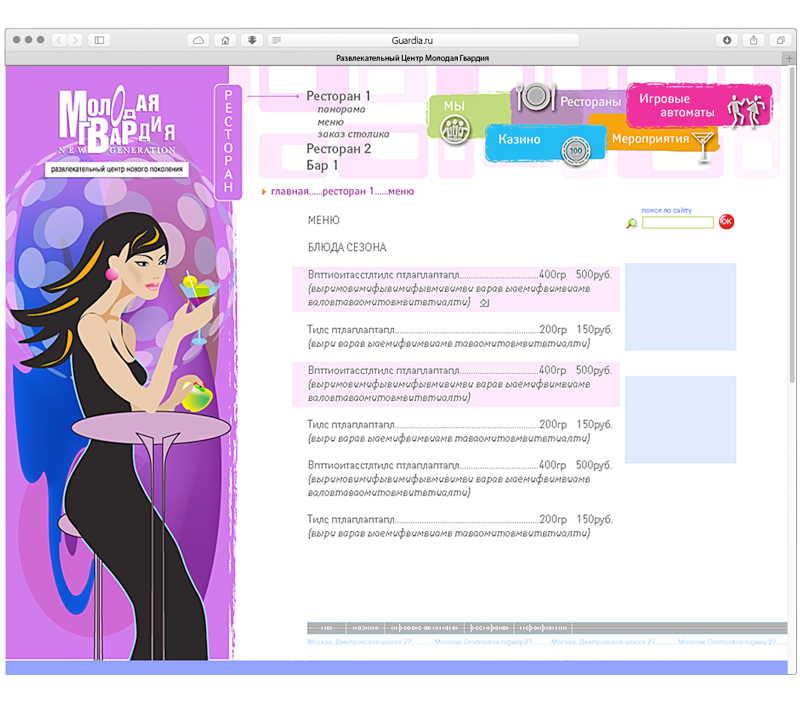
Task: Click the page's vertical scrollbar
Action: [792, 225]
